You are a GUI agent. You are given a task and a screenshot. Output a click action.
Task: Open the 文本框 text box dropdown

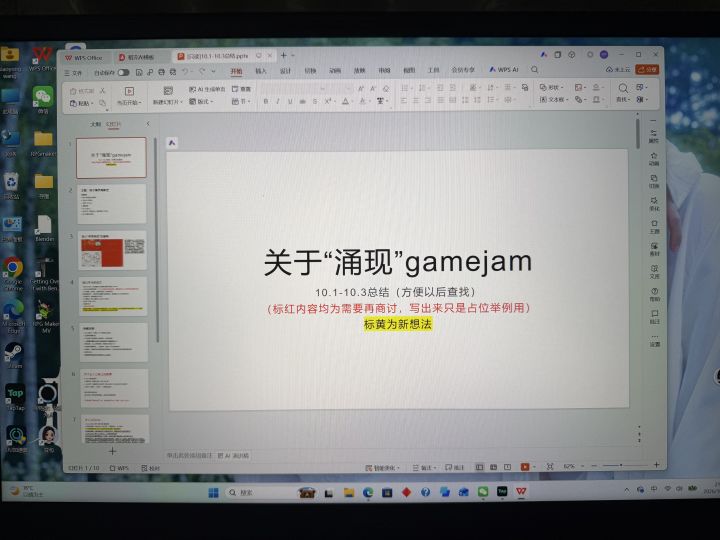coord(554,99)
